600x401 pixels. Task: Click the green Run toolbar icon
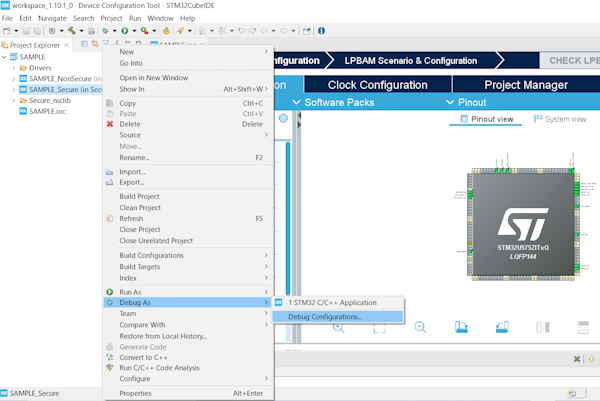pos(123,31)
